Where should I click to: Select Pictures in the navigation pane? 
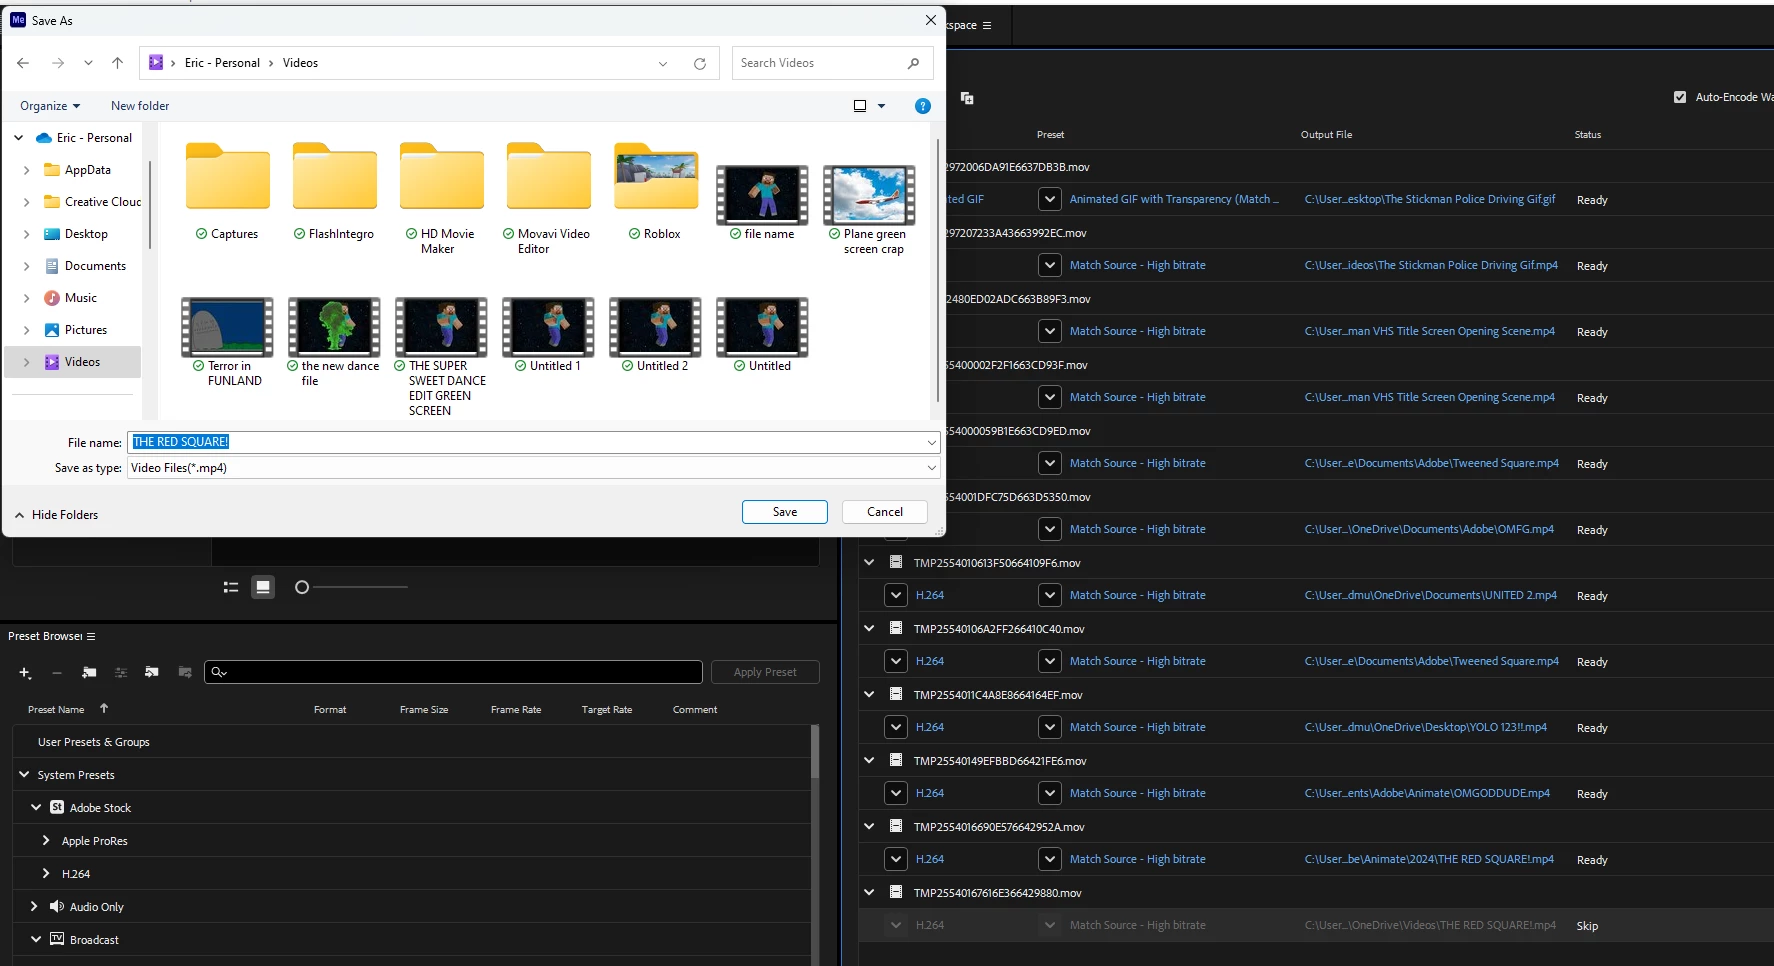pos(86,330)
